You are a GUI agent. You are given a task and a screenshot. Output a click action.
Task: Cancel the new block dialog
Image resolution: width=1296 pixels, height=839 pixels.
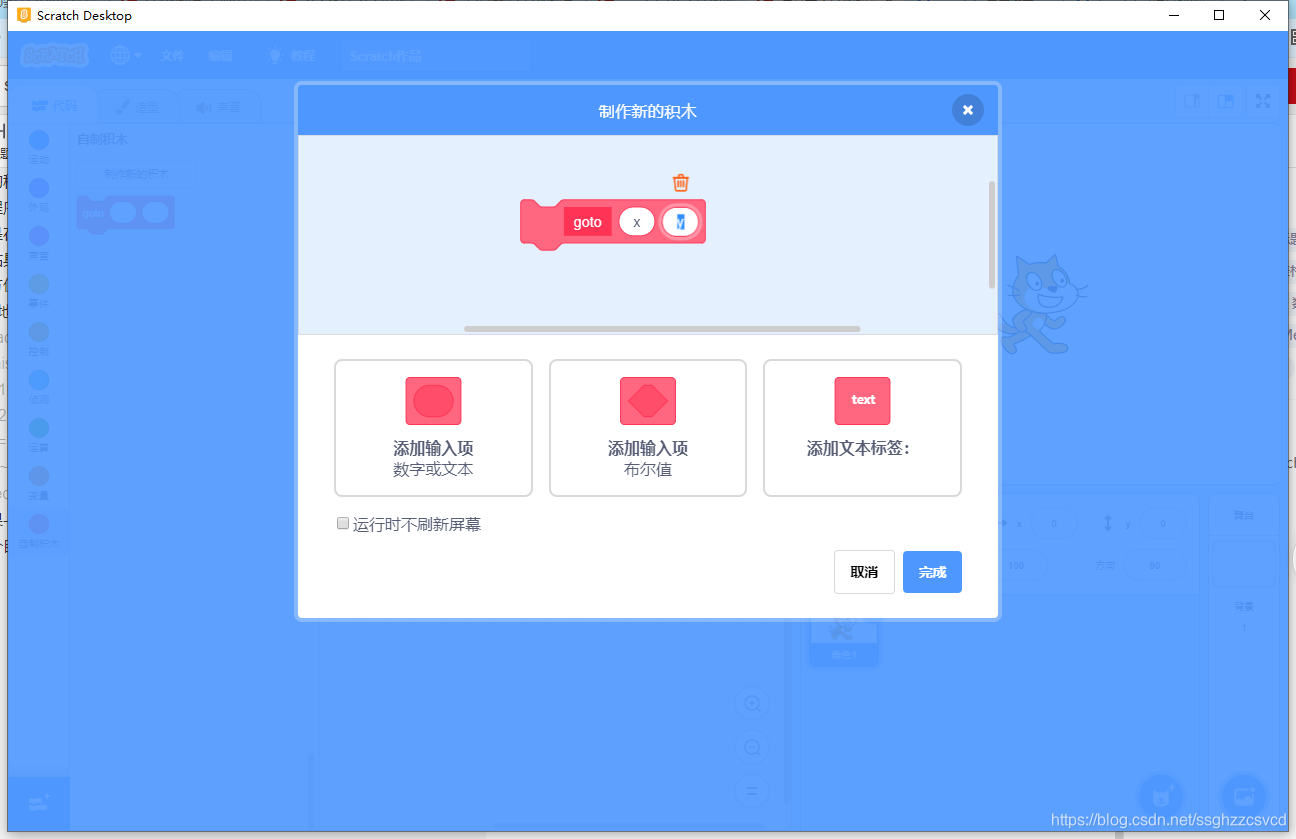(864, 572)
